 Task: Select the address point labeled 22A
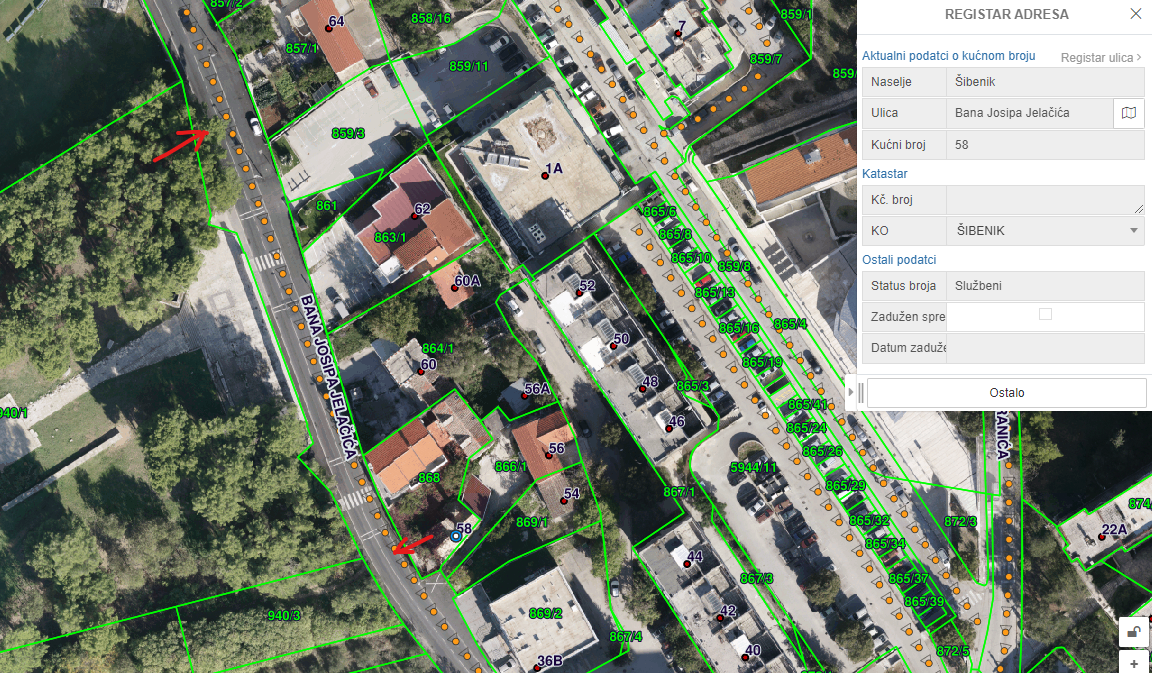tap(1101, 537)
